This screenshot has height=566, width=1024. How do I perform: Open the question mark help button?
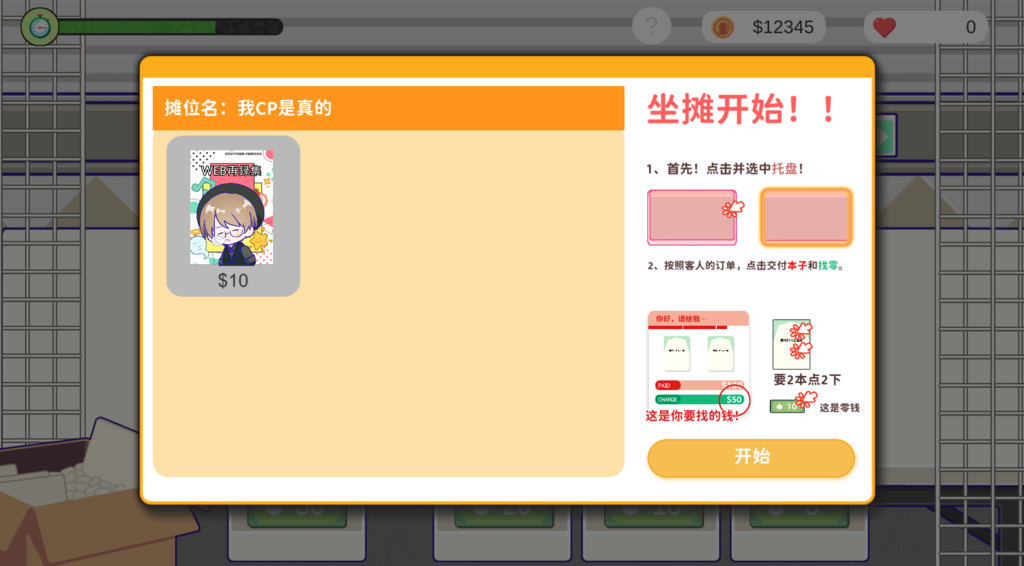click(x=651, y=26)
